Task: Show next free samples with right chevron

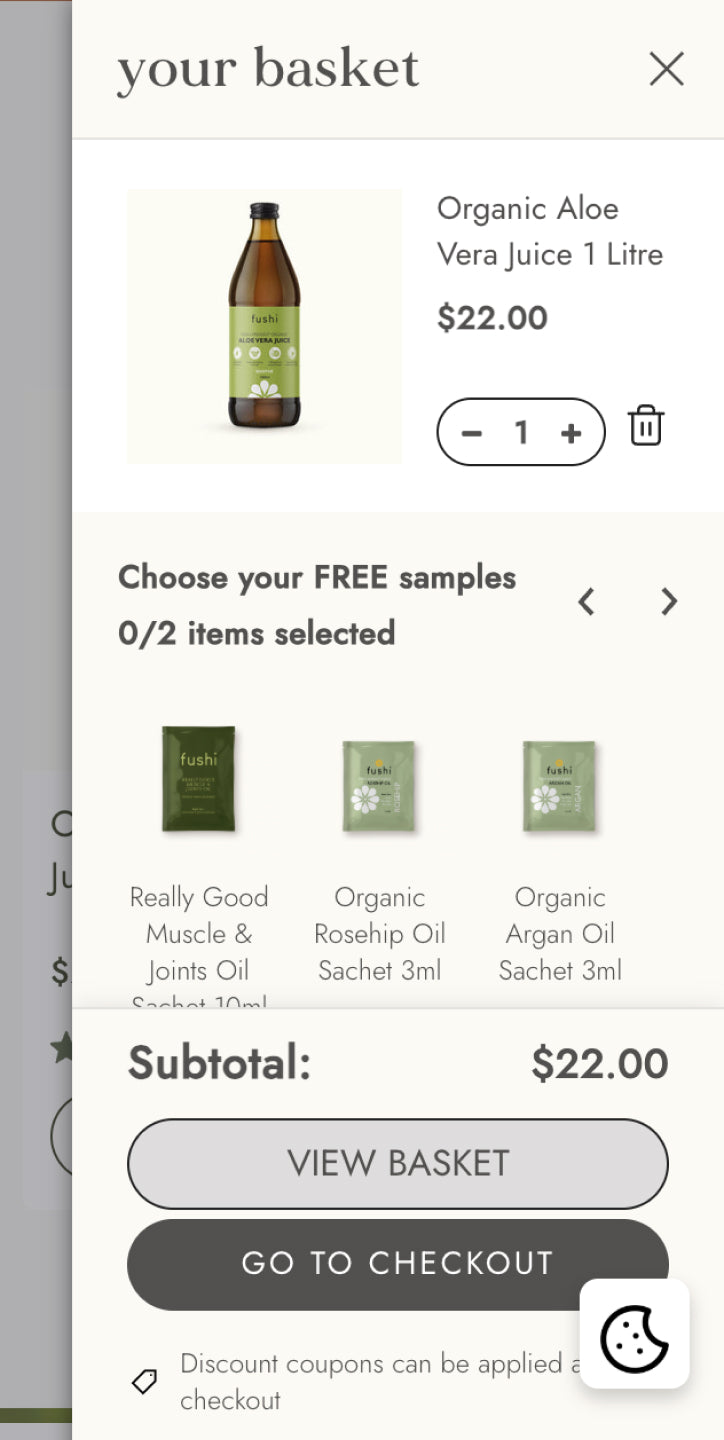Action: pos(669,602)
